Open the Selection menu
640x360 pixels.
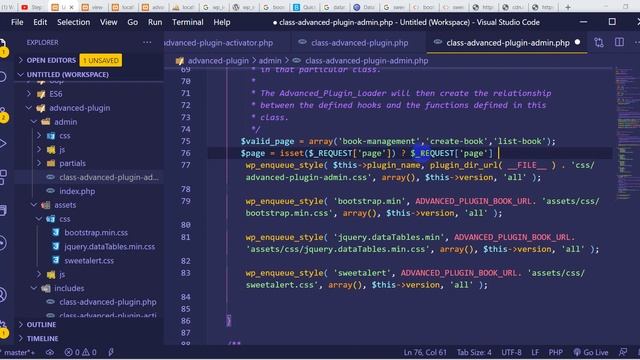click(73, 22)
